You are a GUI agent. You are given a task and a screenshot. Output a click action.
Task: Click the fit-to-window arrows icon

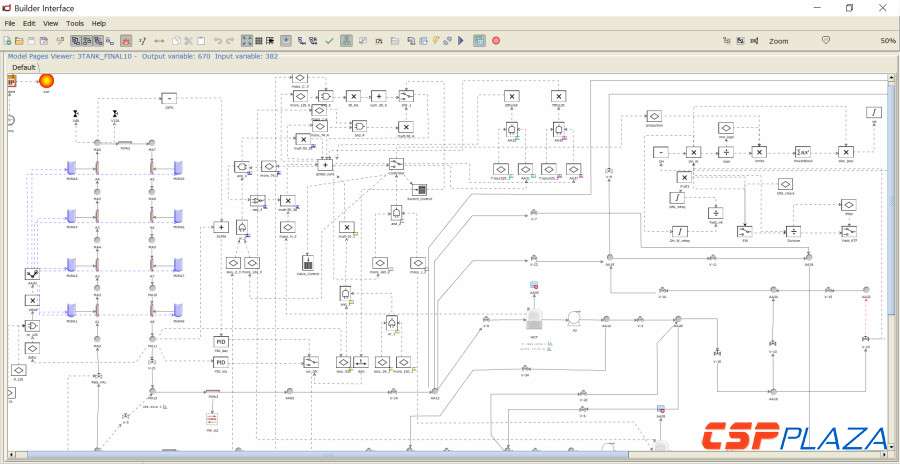247,41
